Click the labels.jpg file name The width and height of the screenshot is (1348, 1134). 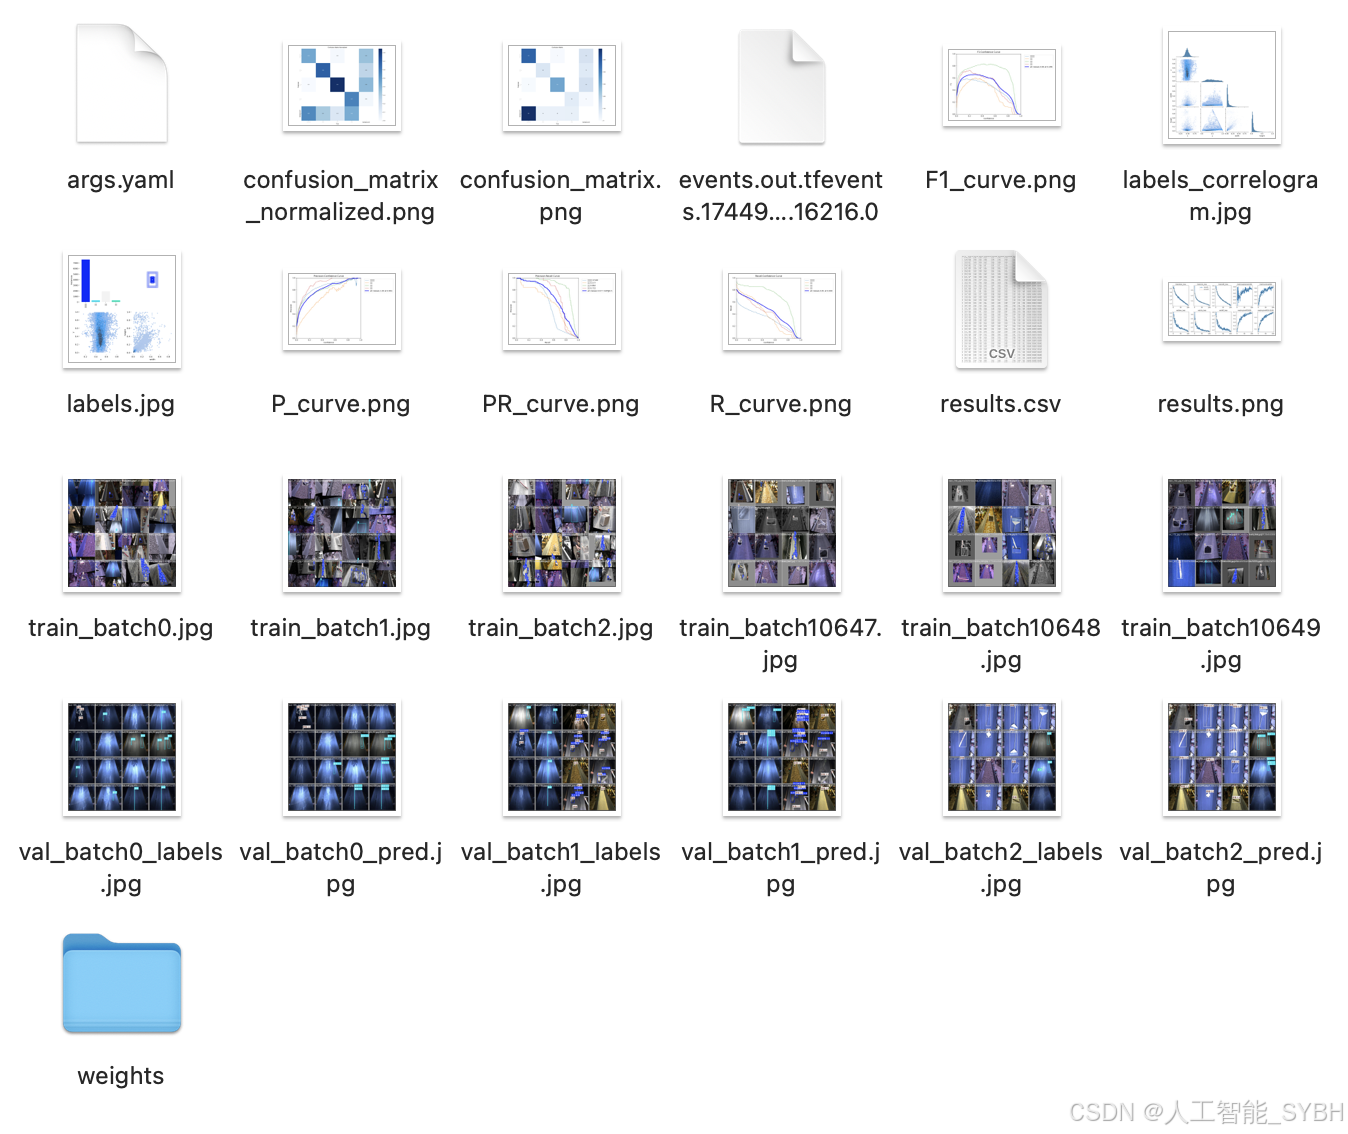(121, 404)
